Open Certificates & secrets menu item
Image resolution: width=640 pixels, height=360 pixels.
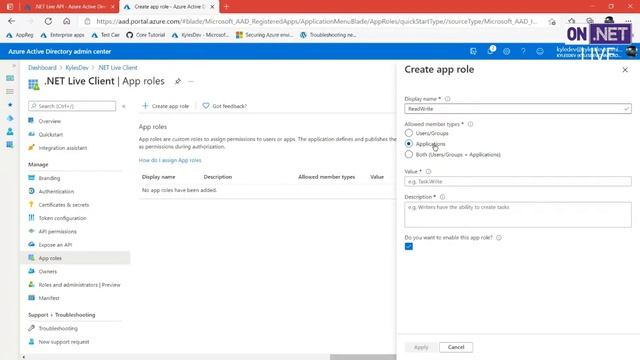(x=63, y=205)
